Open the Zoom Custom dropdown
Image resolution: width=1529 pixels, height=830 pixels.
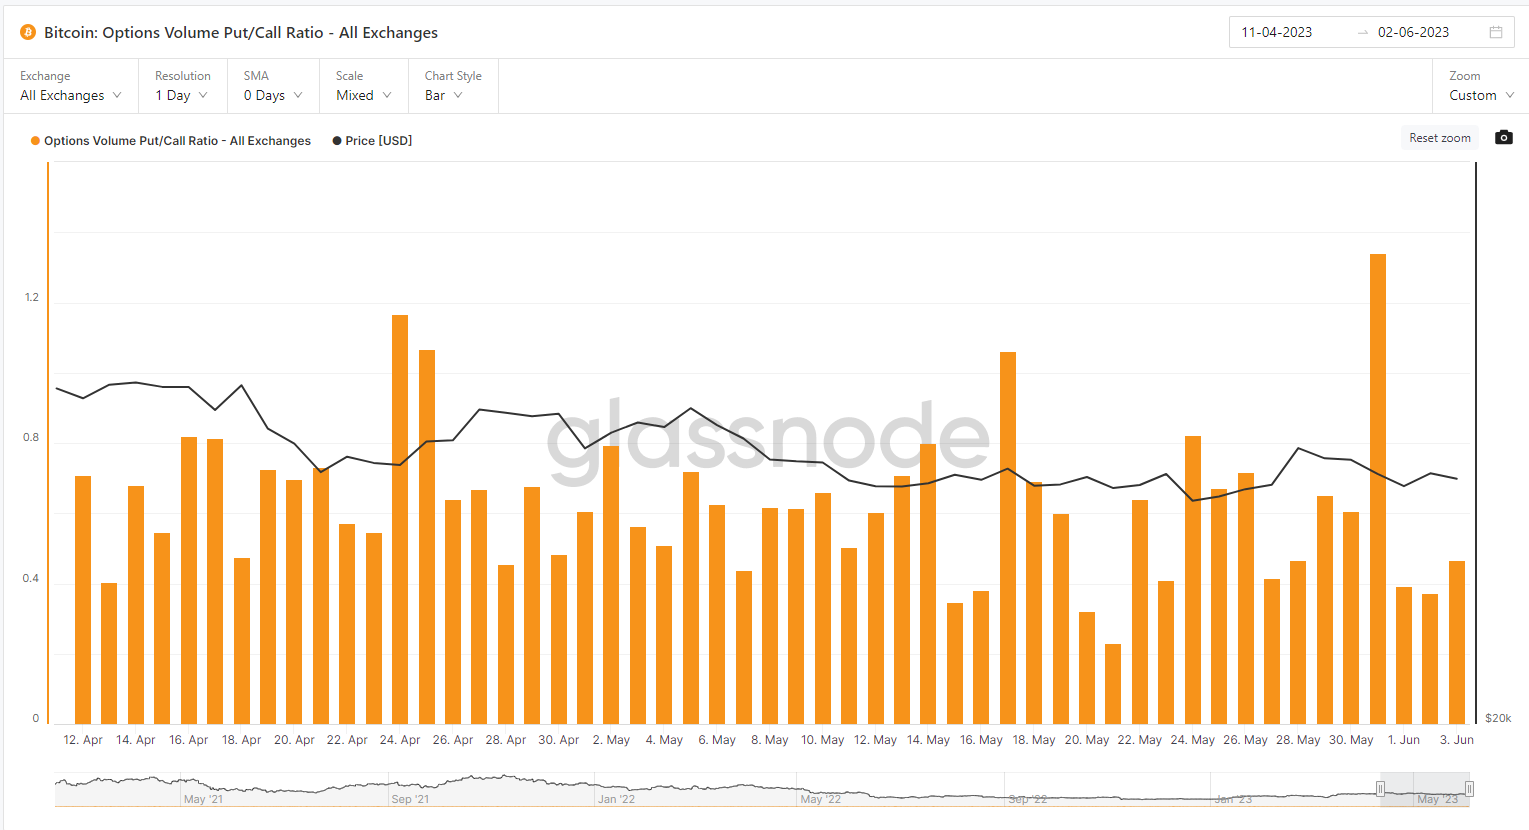1481,95
